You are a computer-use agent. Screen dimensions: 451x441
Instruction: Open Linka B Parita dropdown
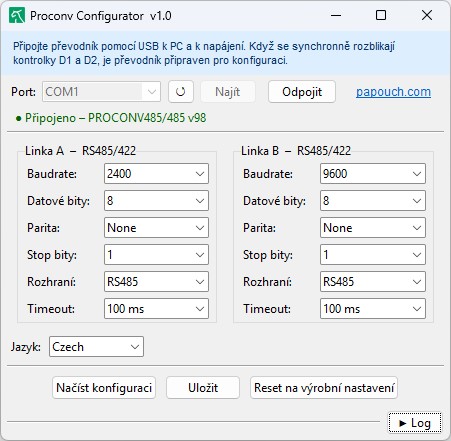pos(373,228)
